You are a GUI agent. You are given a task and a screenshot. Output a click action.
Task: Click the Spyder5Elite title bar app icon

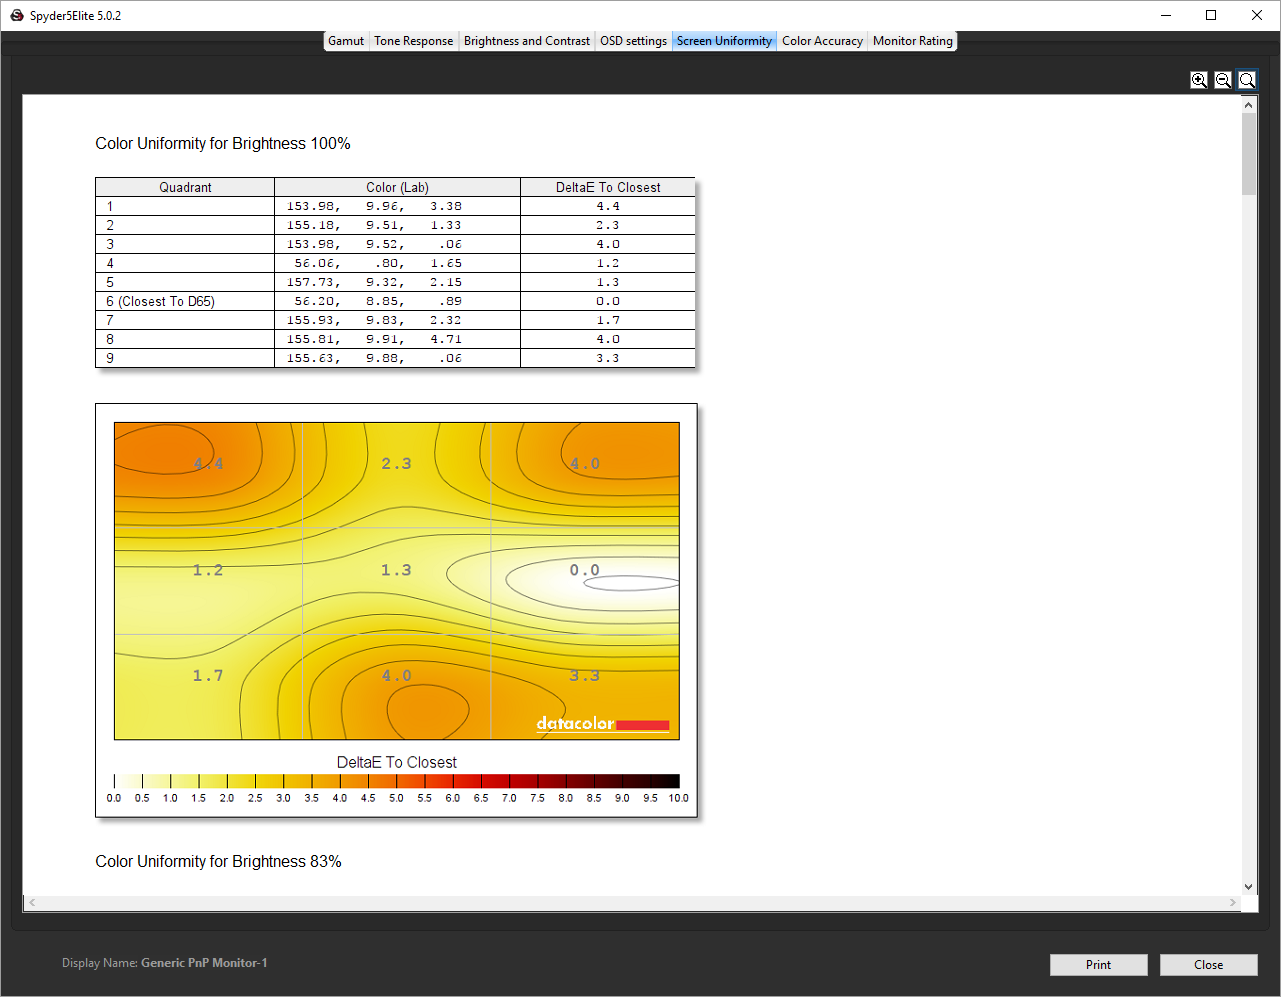click(x=16, y=15)
